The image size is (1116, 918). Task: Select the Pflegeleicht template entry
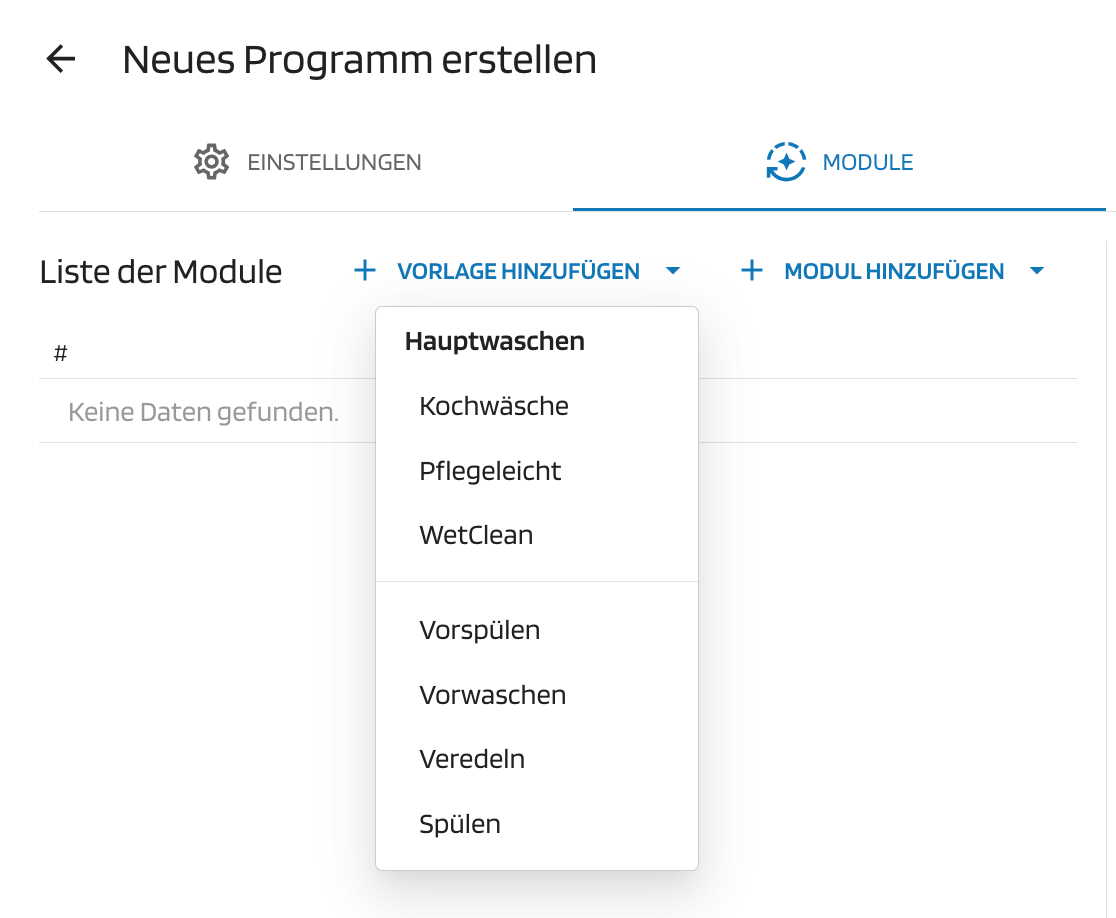(490, 471)
